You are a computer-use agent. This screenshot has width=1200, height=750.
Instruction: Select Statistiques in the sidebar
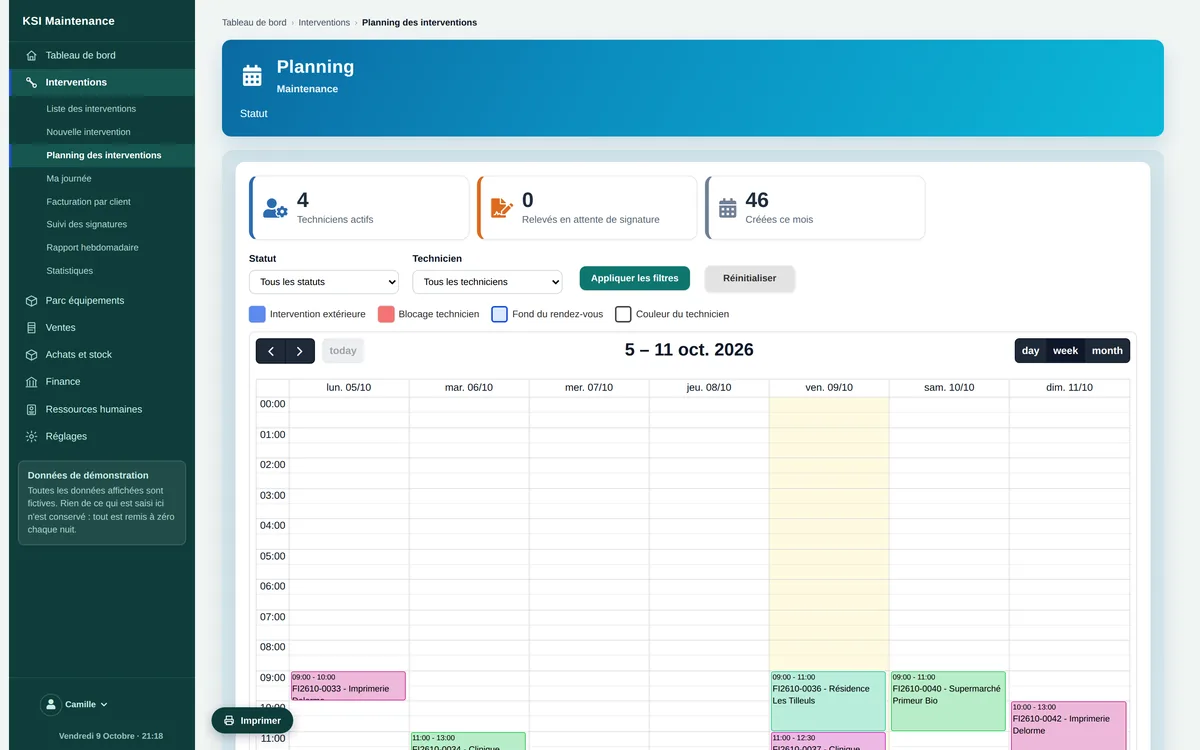(x=70, y=271)
